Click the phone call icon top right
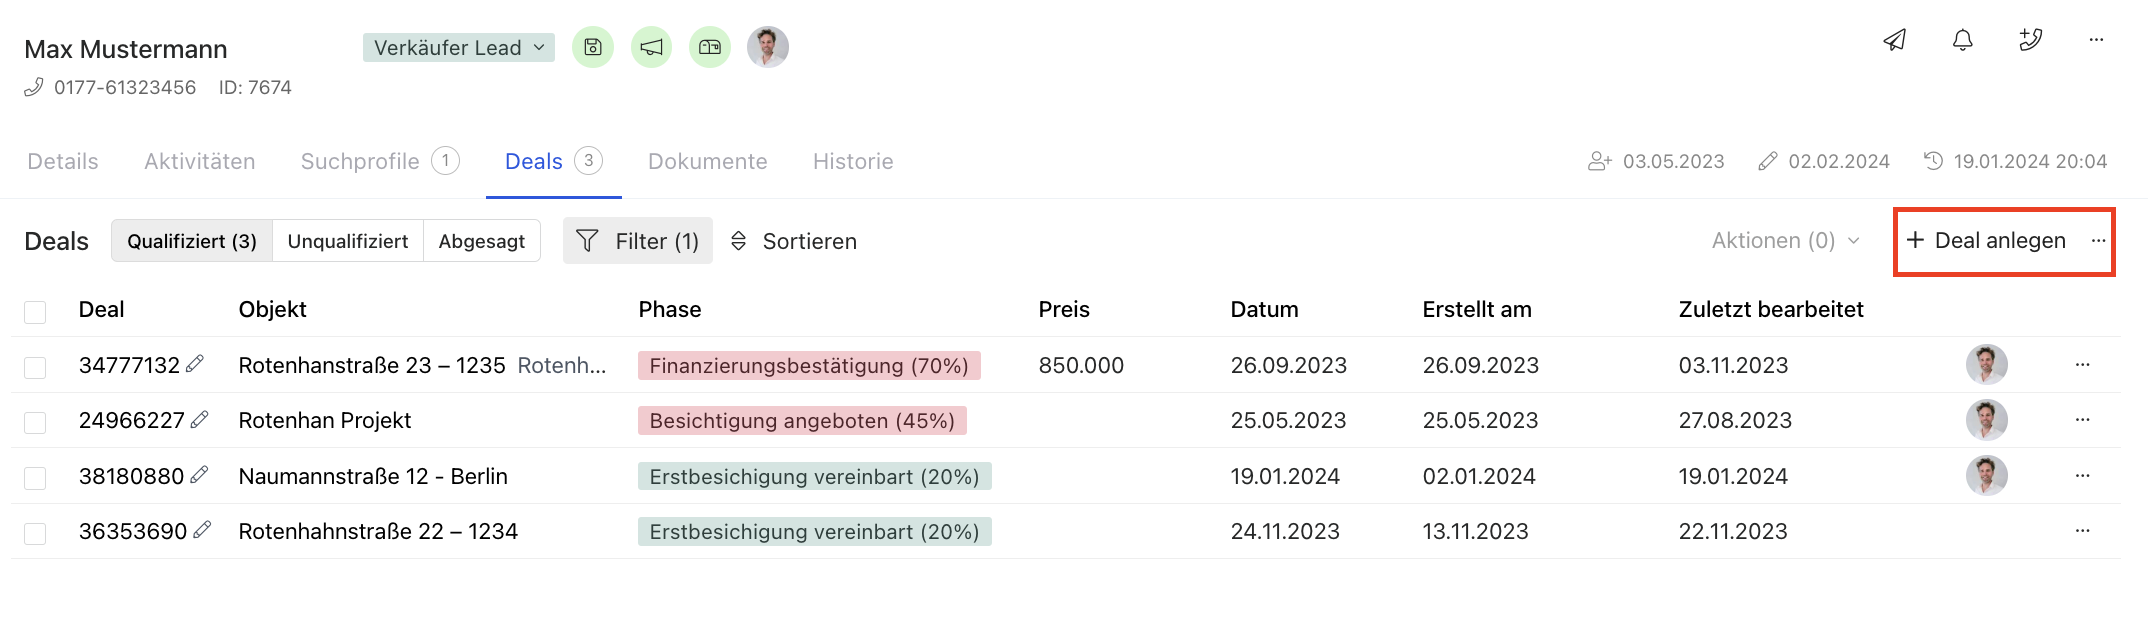 (x=2030, y=40)
